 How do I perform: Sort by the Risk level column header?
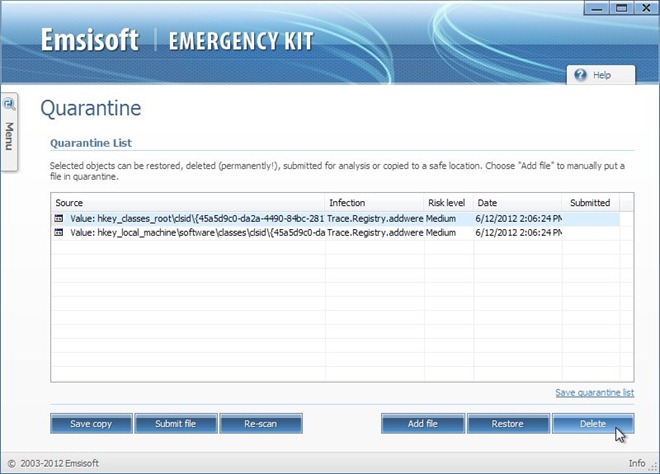point(449,202)
